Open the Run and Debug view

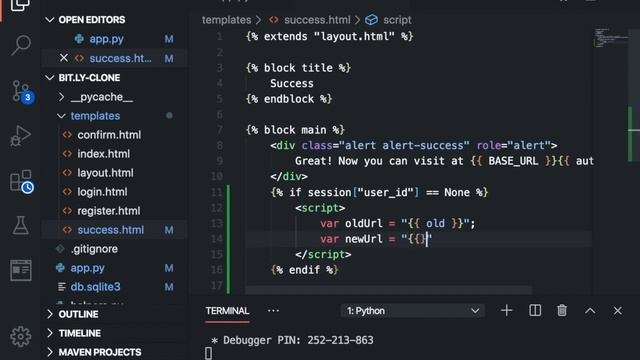coord(20,136)
